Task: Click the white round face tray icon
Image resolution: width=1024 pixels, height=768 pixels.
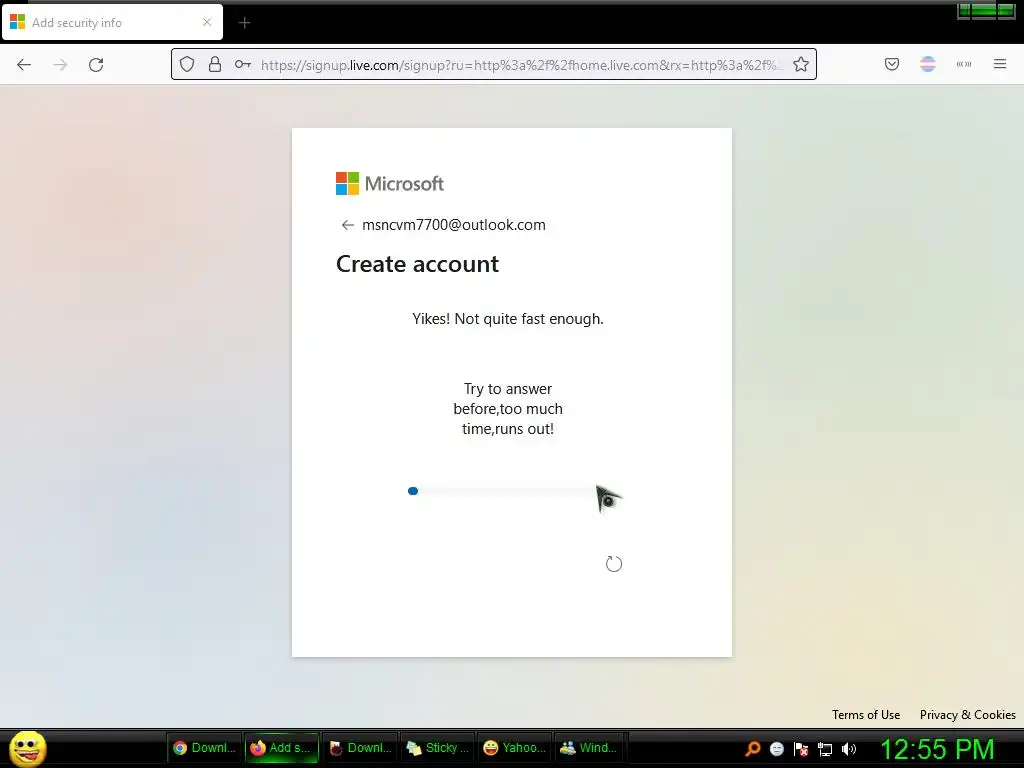Action: tap(776, 749)
